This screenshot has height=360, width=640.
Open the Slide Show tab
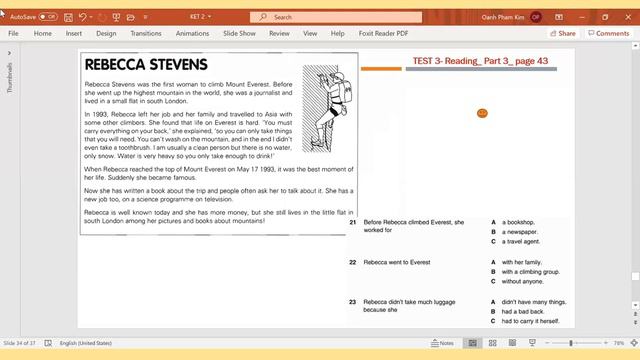239,33
